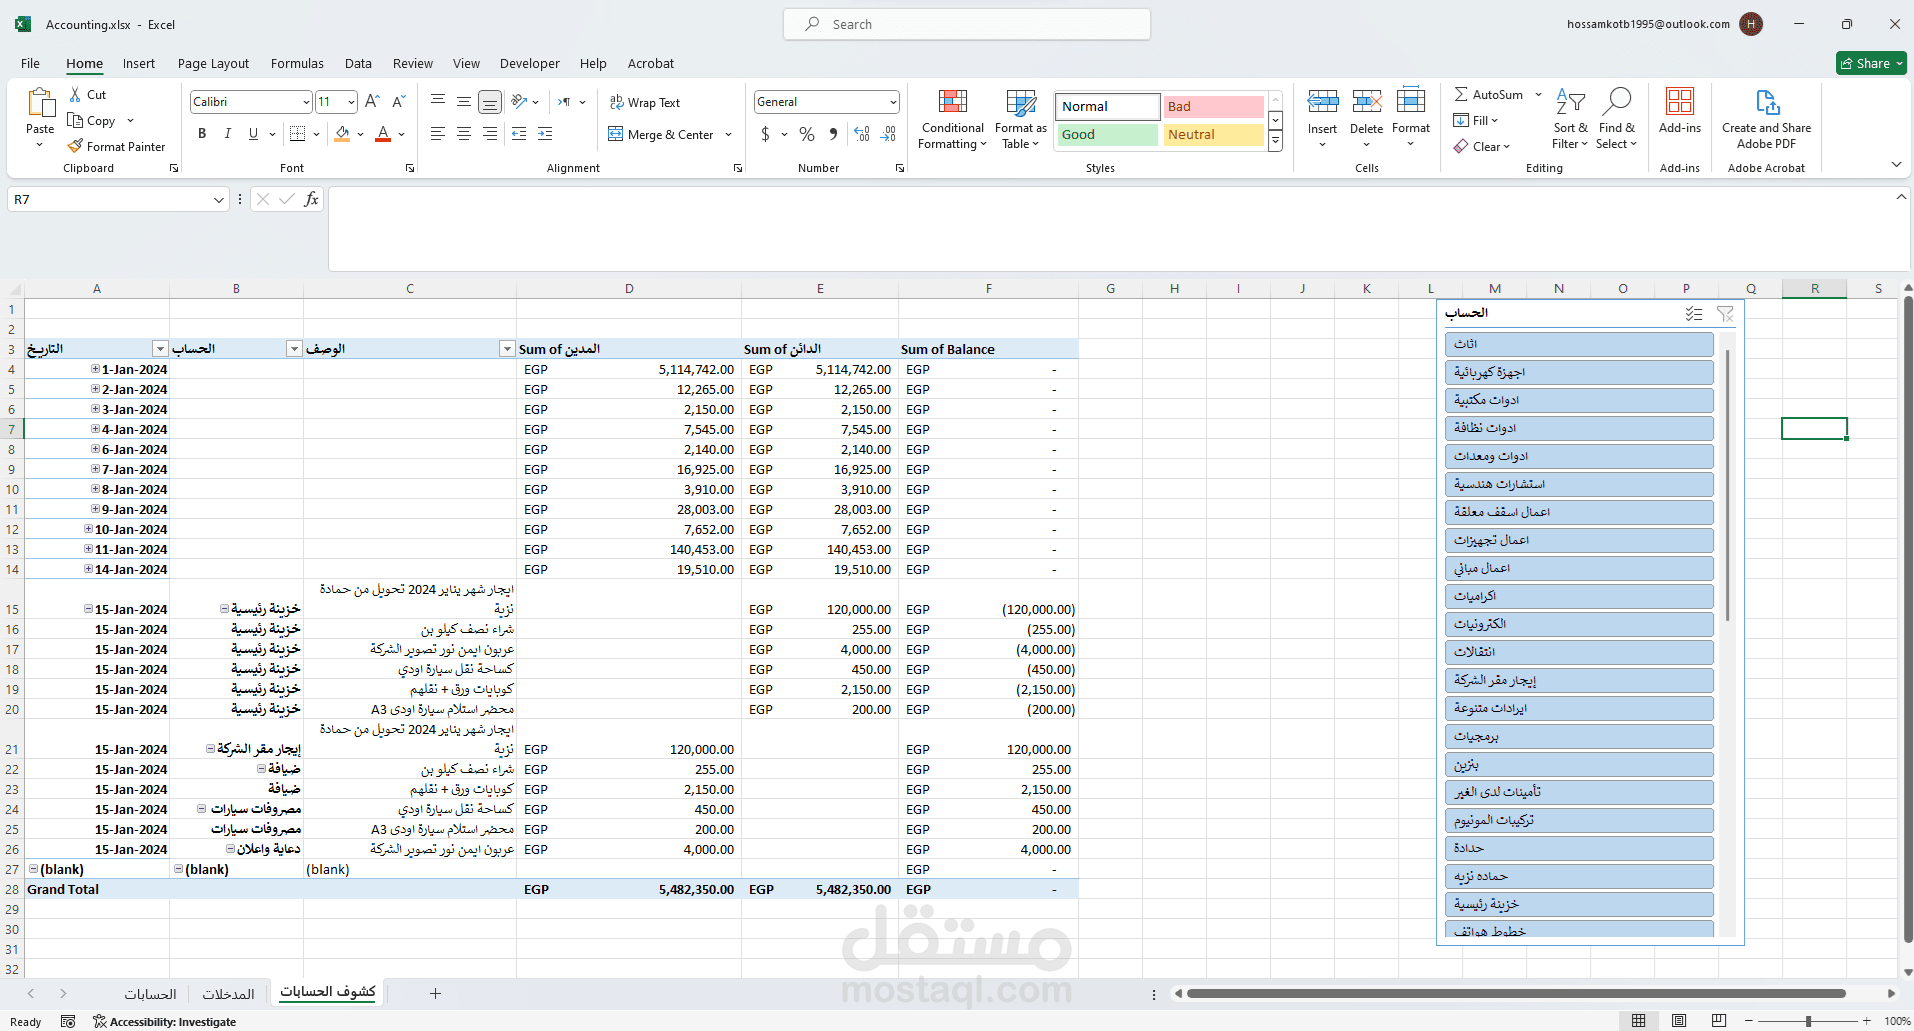Click the Sort & Filter icon
The image size is (1914, 1031).
(x=1570, y=102)
